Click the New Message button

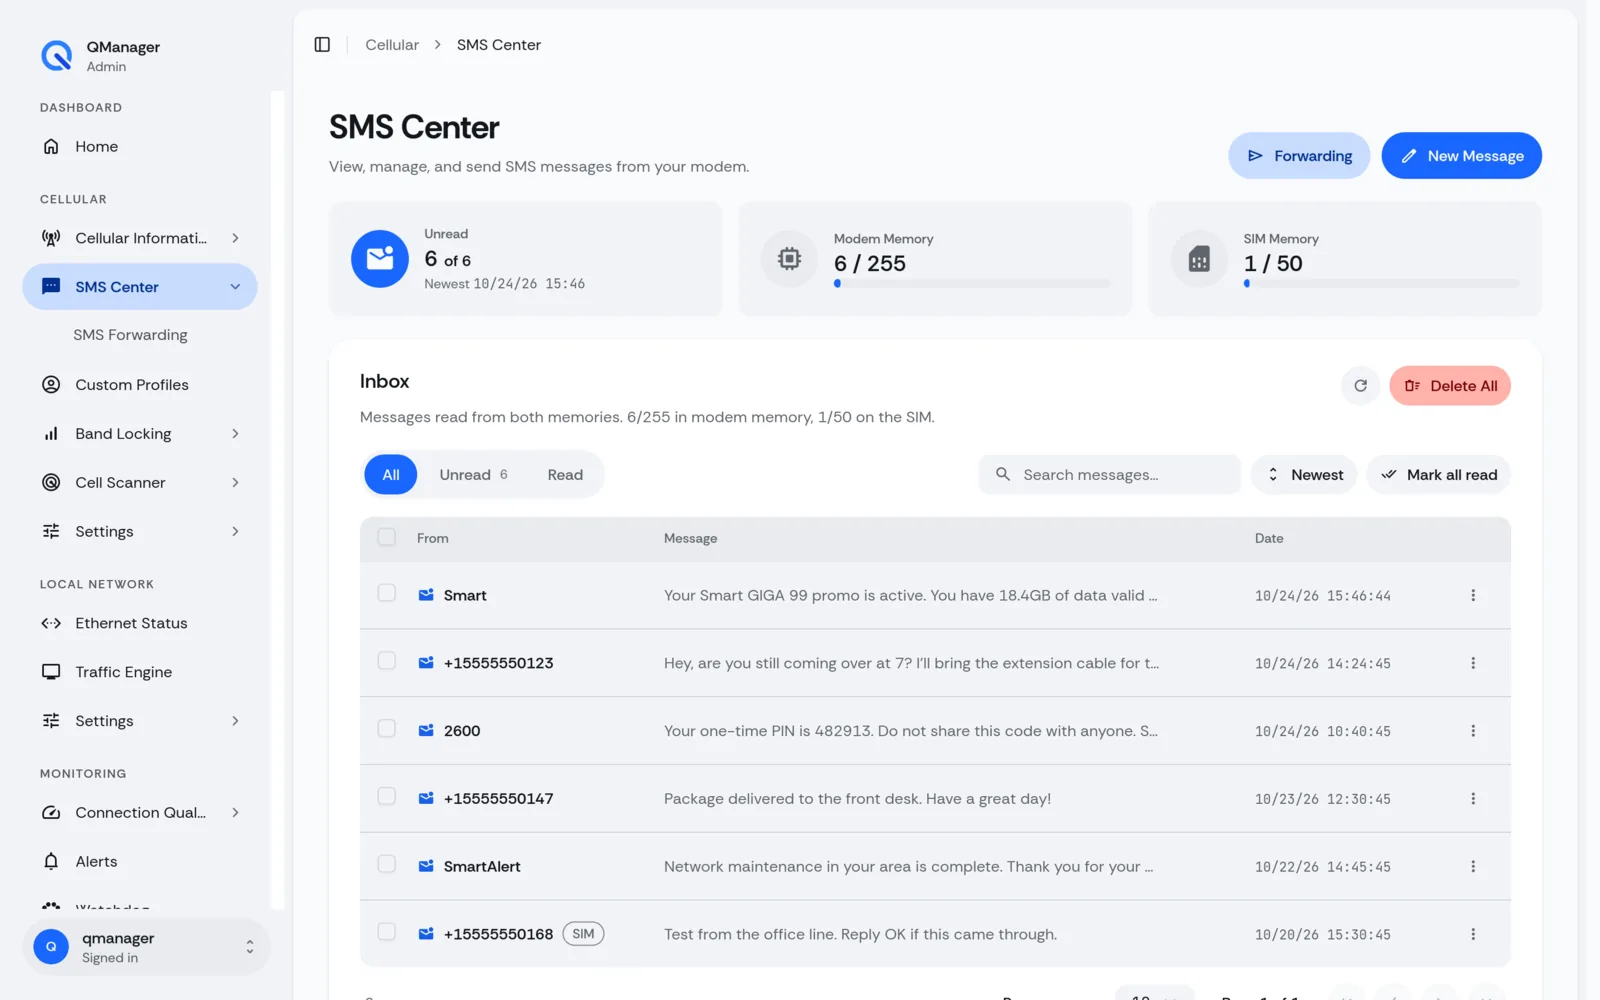(x=1461, y=156)
